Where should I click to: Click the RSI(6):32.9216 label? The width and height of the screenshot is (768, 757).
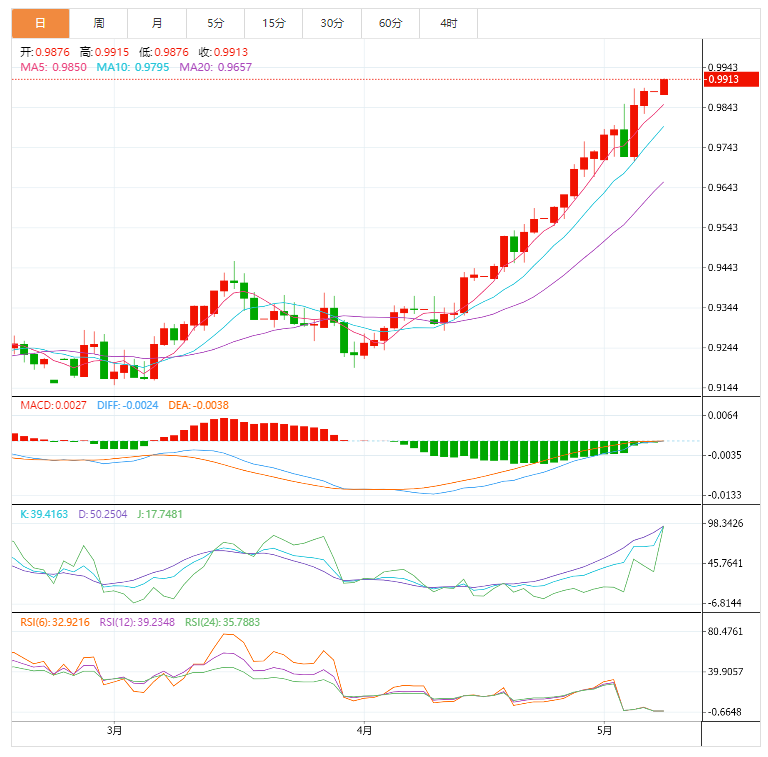(x=55, y=622)
